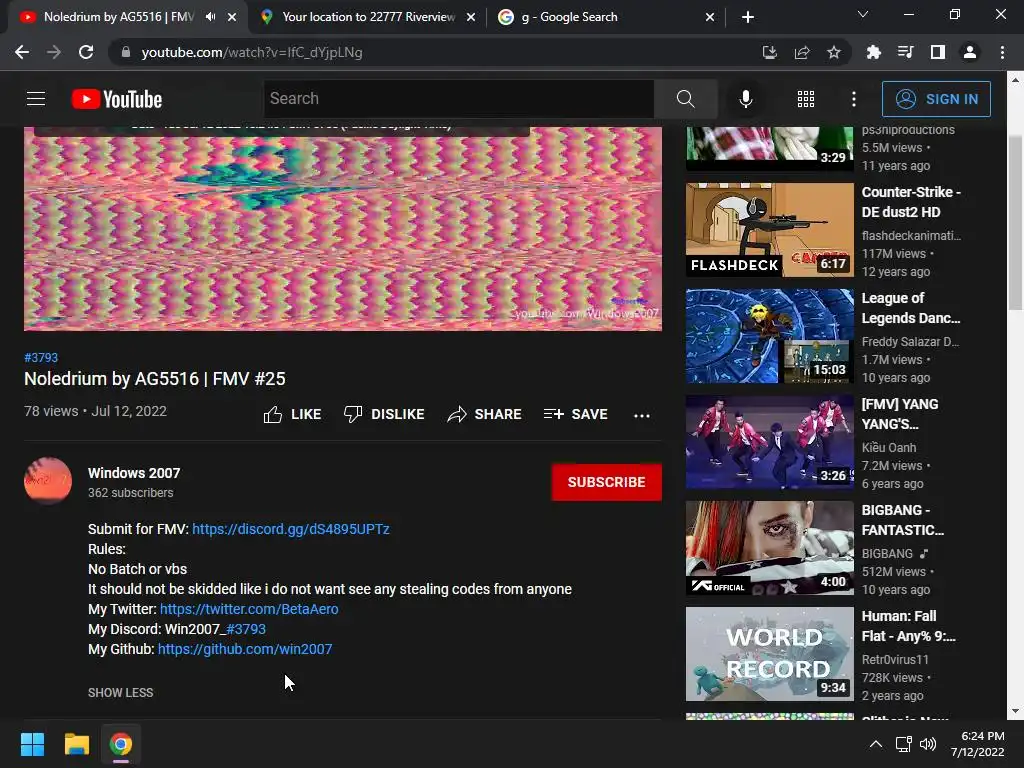Open [FMV] YANG YANG'S video thumbnail

click(x=770, y=442)
